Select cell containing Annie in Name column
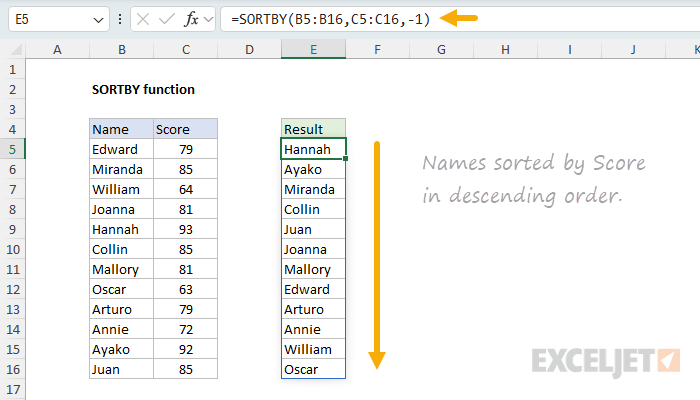700x400 pixels. [121, 329]
